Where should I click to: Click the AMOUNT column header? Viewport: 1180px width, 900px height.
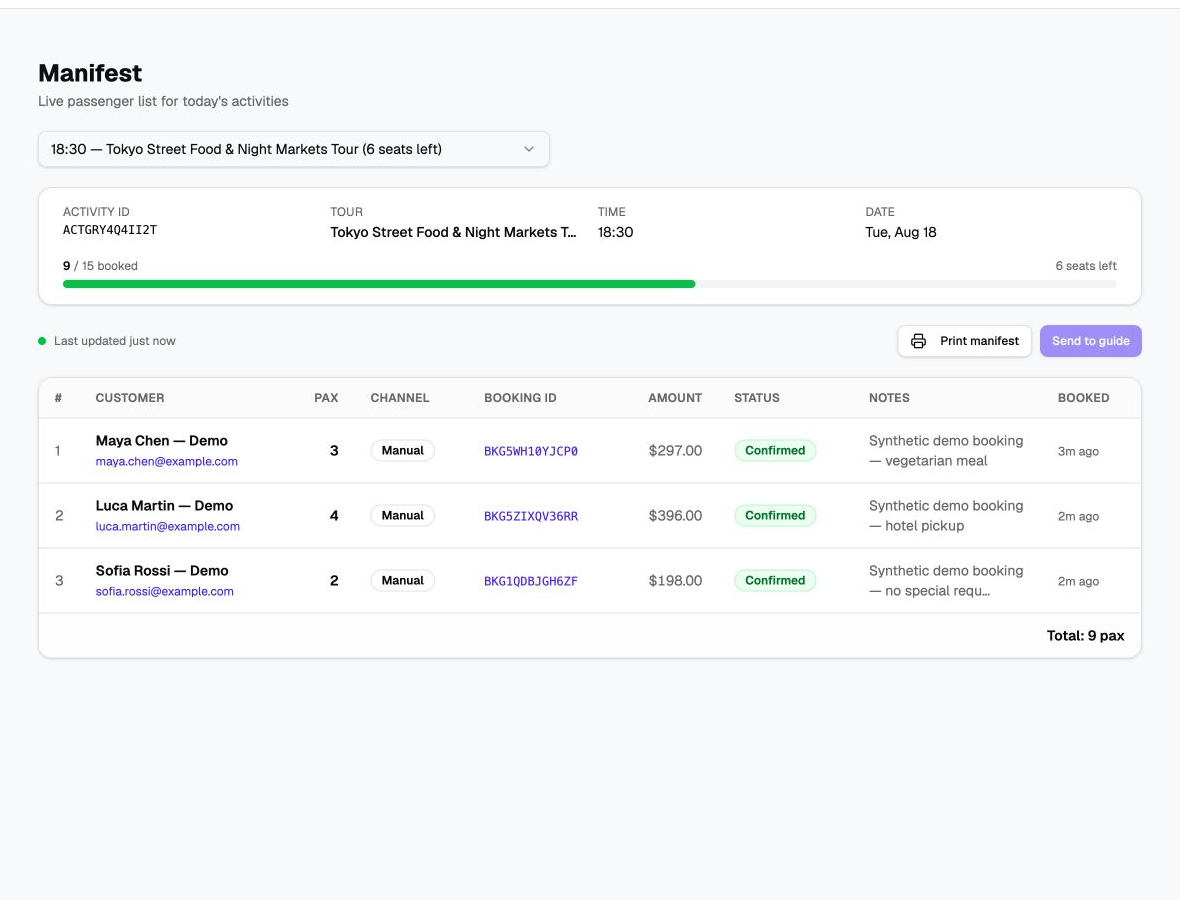coord(675,397)
